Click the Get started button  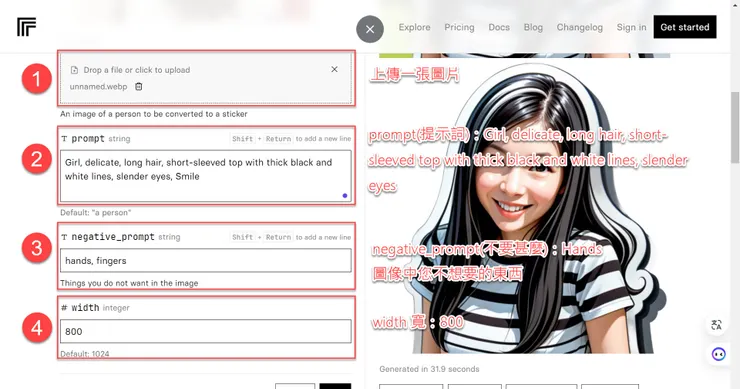(x=685, y=27)
